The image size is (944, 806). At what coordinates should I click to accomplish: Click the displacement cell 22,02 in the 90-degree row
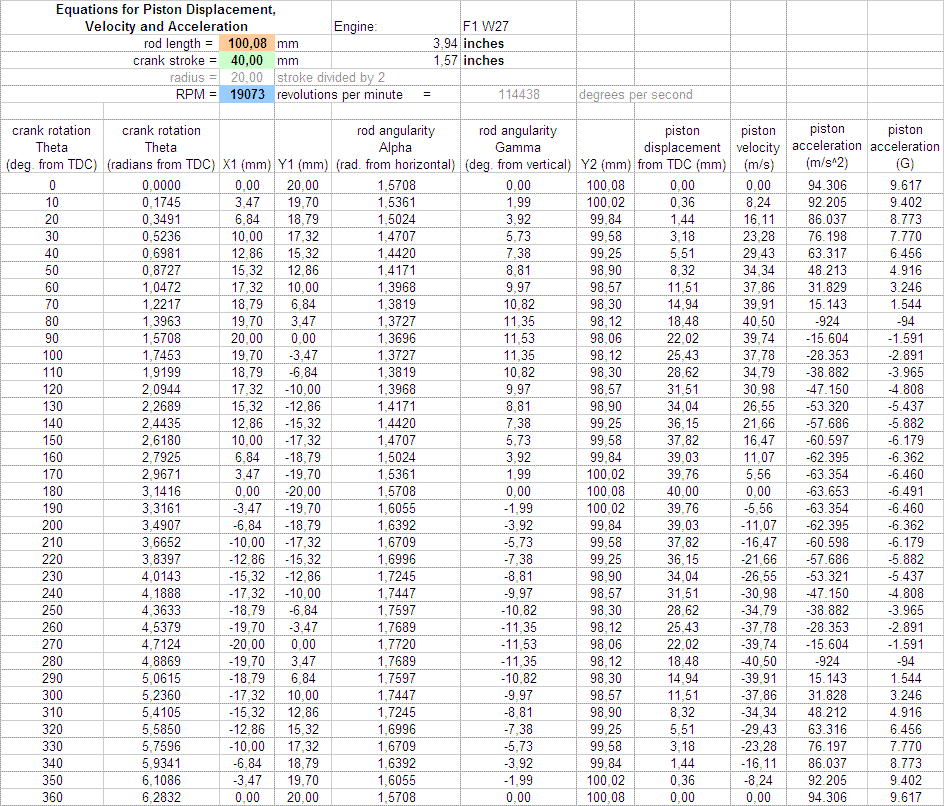pyautogui.click(x=682, y=338)
